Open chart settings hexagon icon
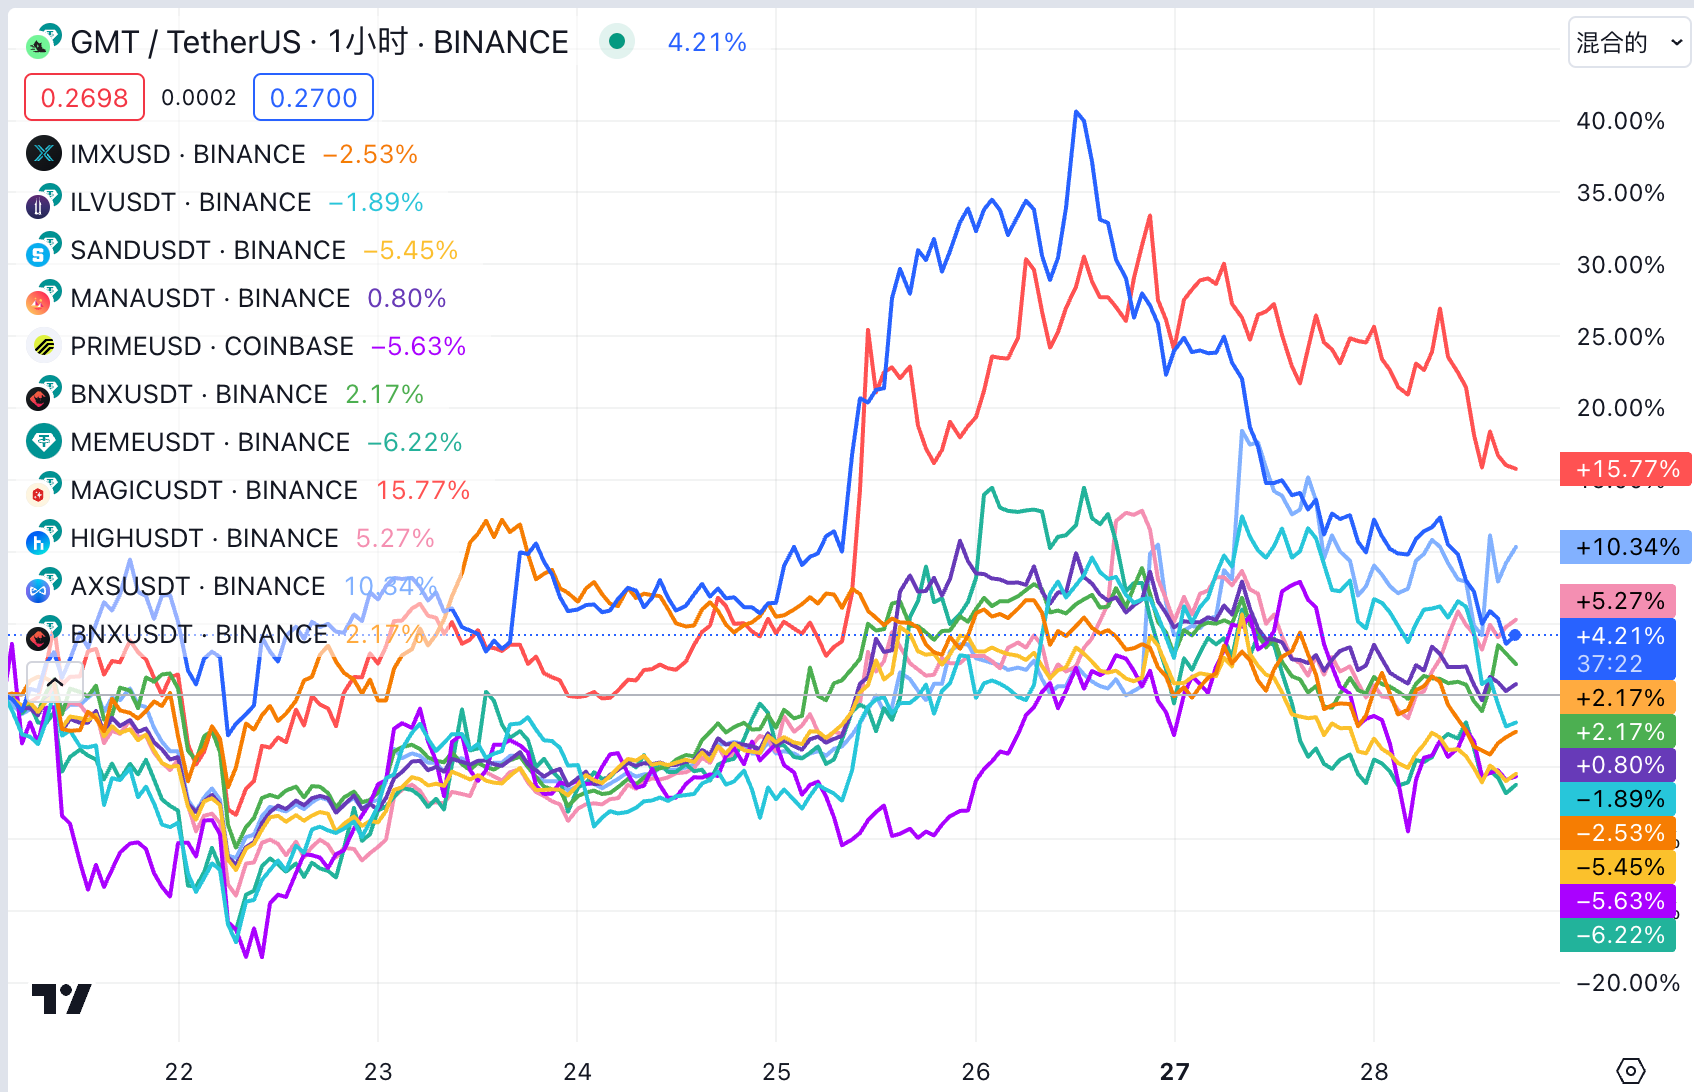 pos(1630,1071)
